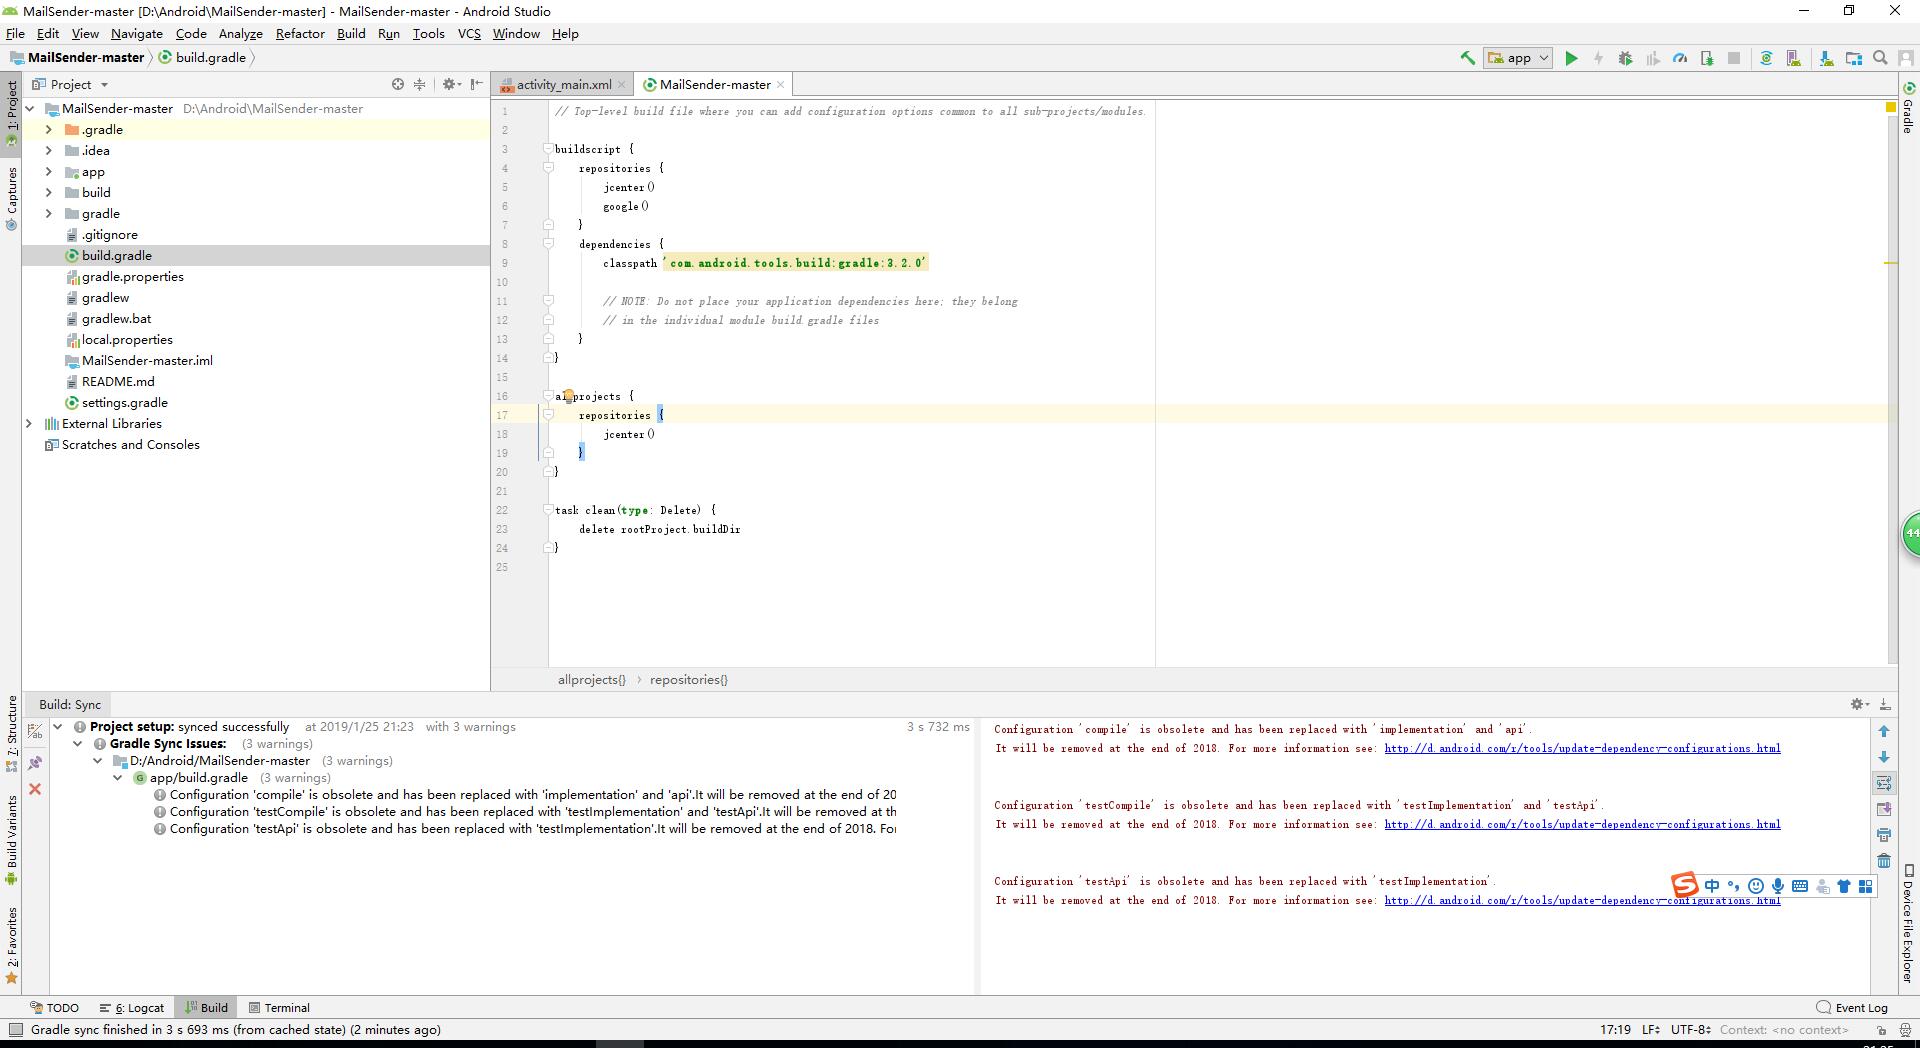Image resolution: width=1920 pixels, height=1048 pixels.
Task: Clear build output with trash icon
Action: point(1884,861)
